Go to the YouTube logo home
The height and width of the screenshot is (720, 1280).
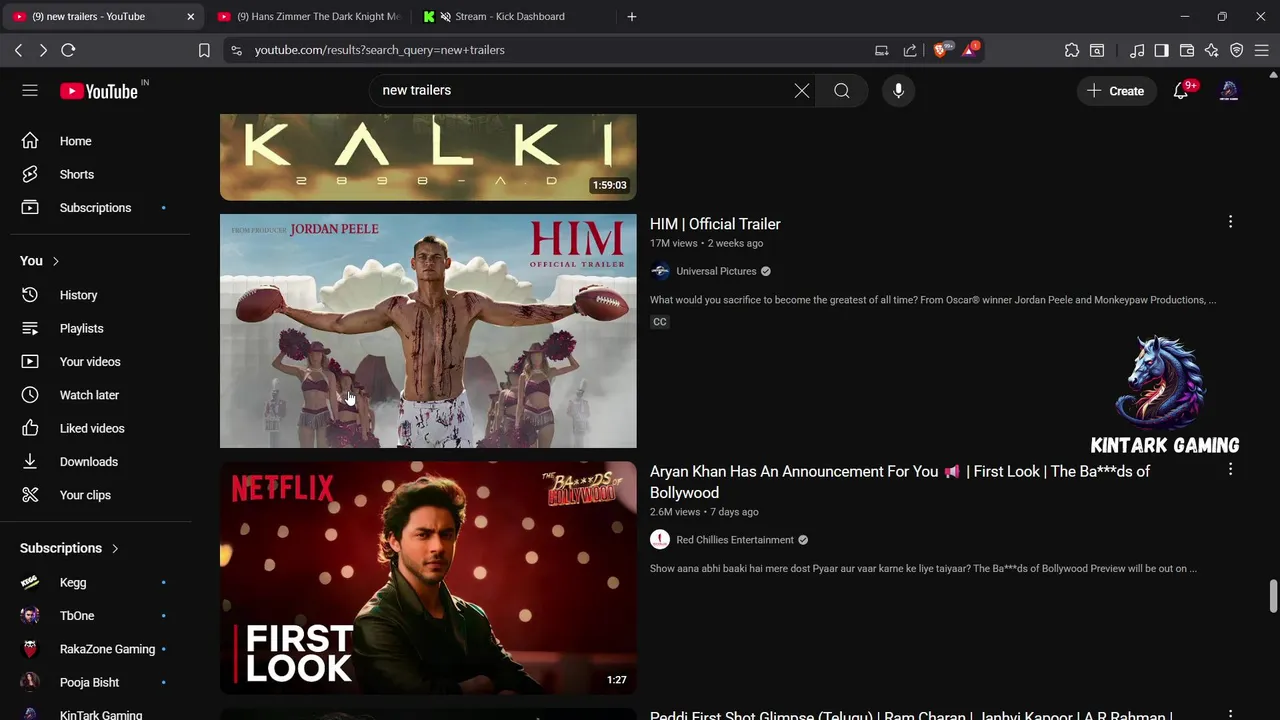[99, 91]
